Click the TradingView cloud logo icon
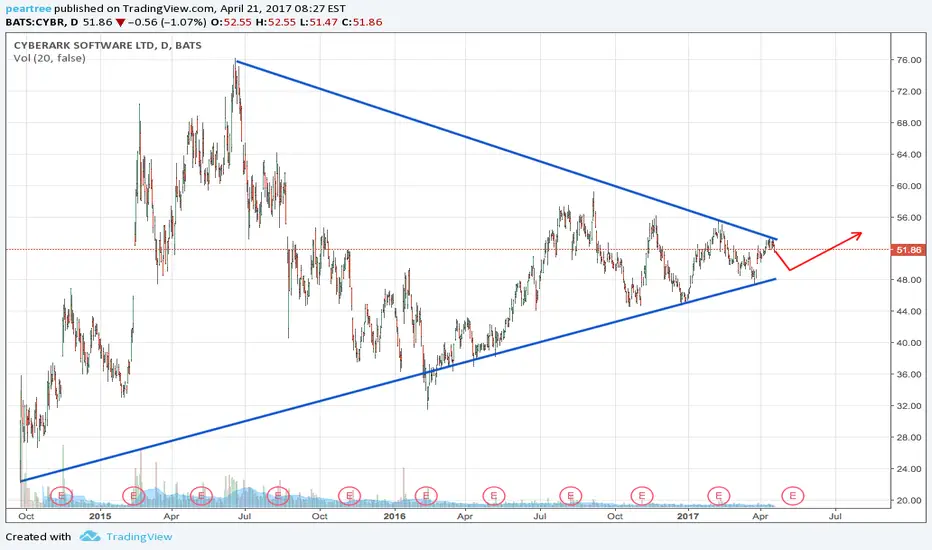Viewport: 932px width, 550px height. pyautogui.click(x=90, y=536)
